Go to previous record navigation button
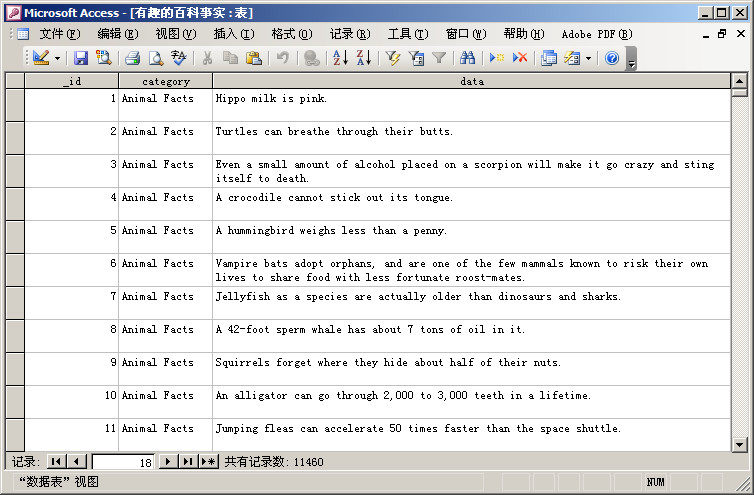The height and width of the screenshot is (495, 754). tap(76, 462)
